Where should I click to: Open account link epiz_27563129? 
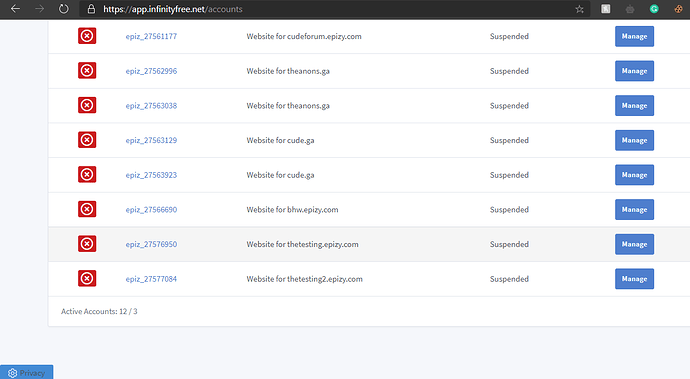151,140
